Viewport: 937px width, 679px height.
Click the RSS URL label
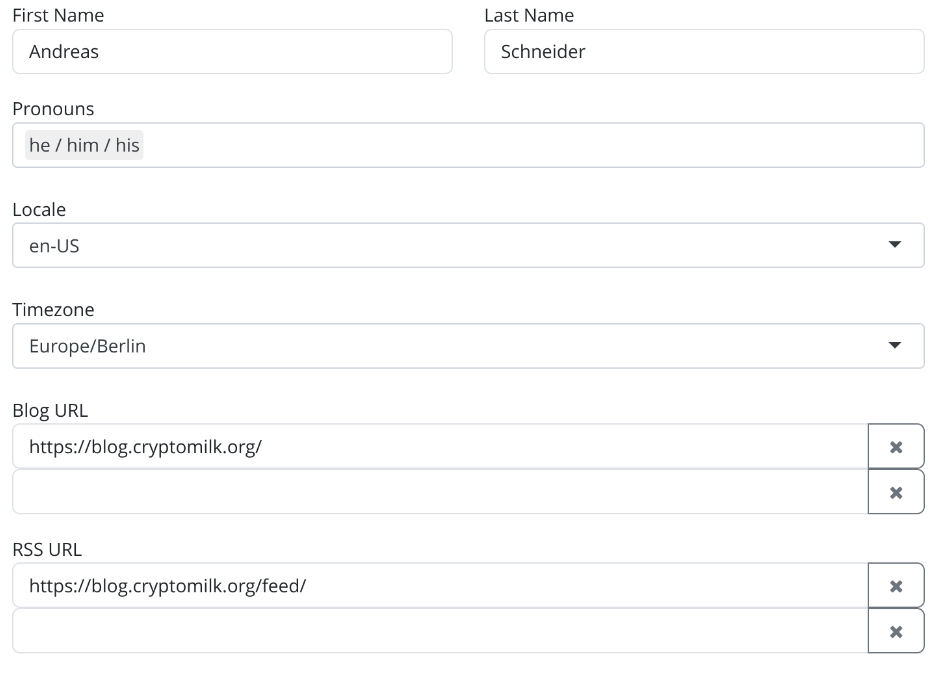47,549
